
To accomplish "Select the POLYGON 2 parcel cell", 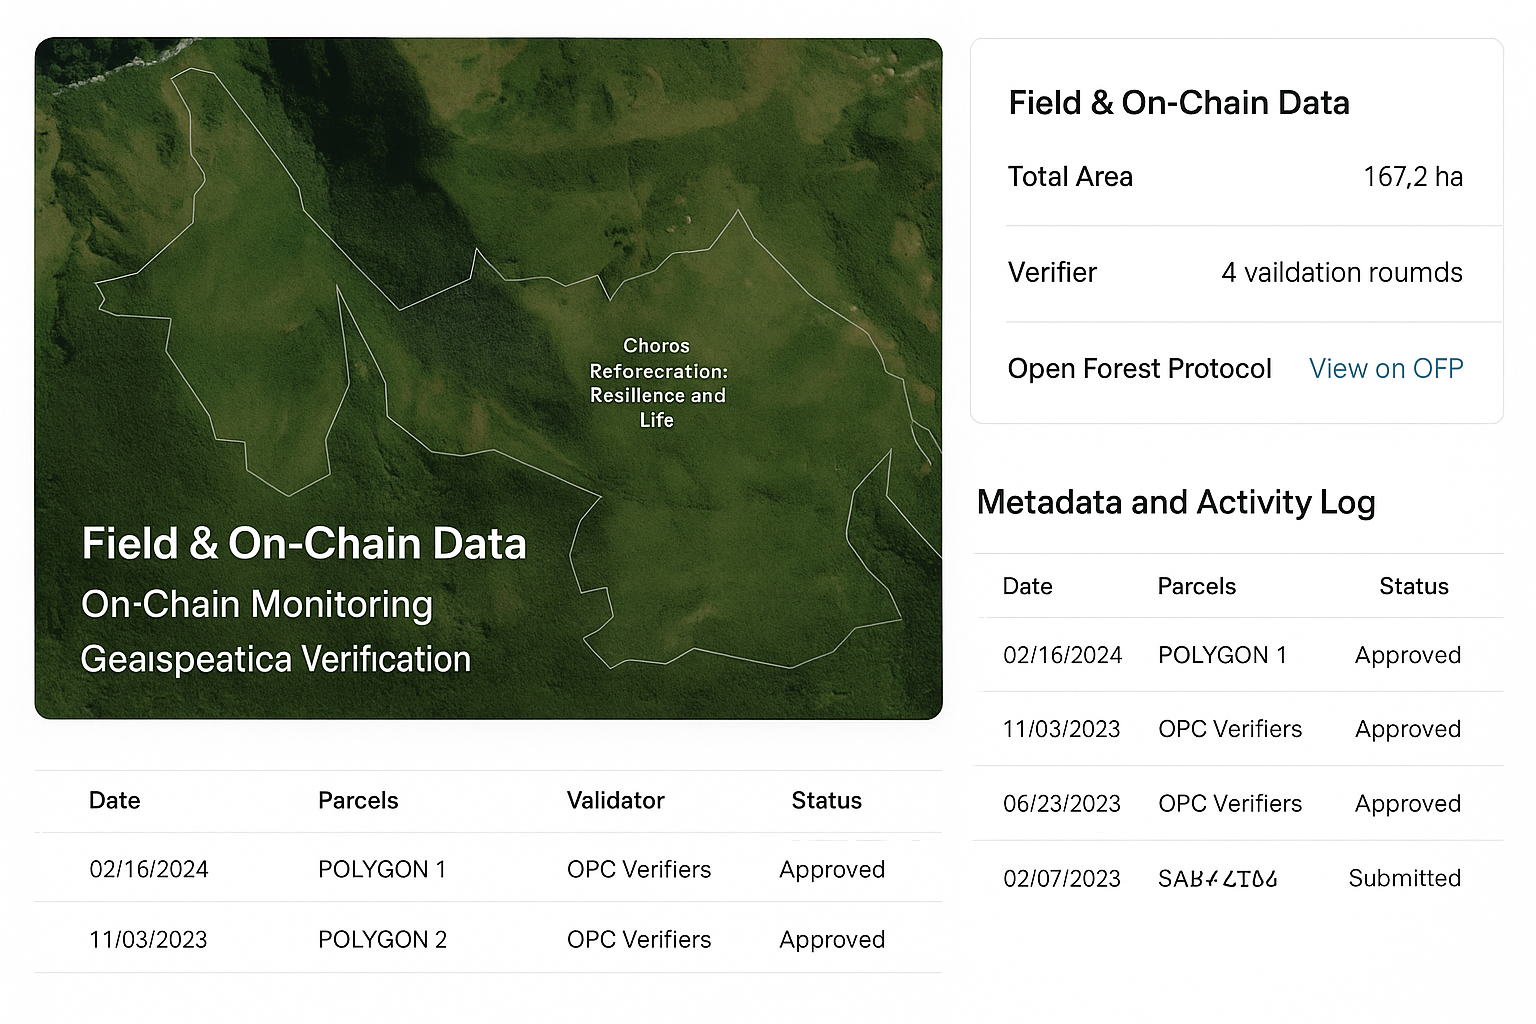I will coord(382,939).
